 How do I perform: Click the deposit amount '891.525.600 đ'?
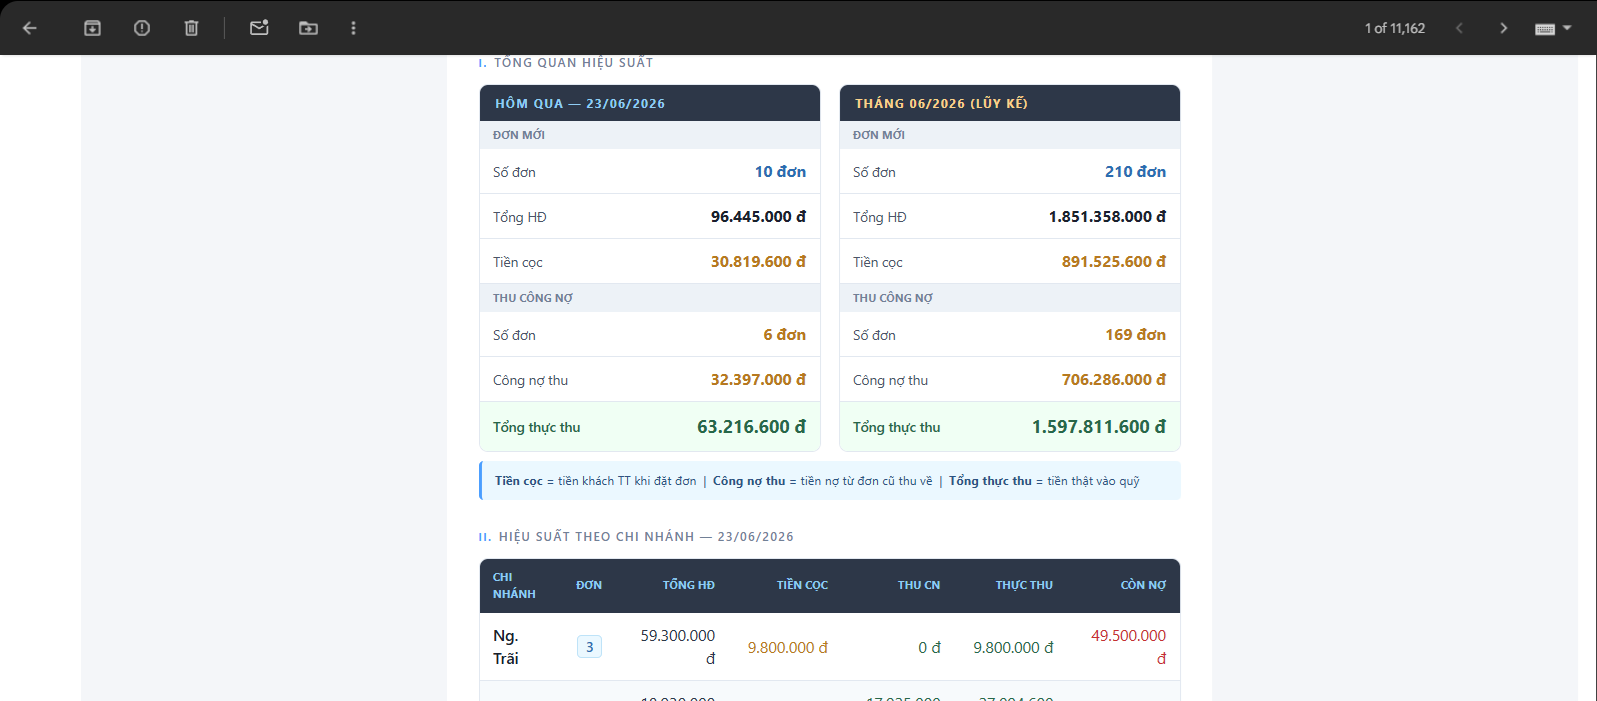click(x=1114, y=262)
